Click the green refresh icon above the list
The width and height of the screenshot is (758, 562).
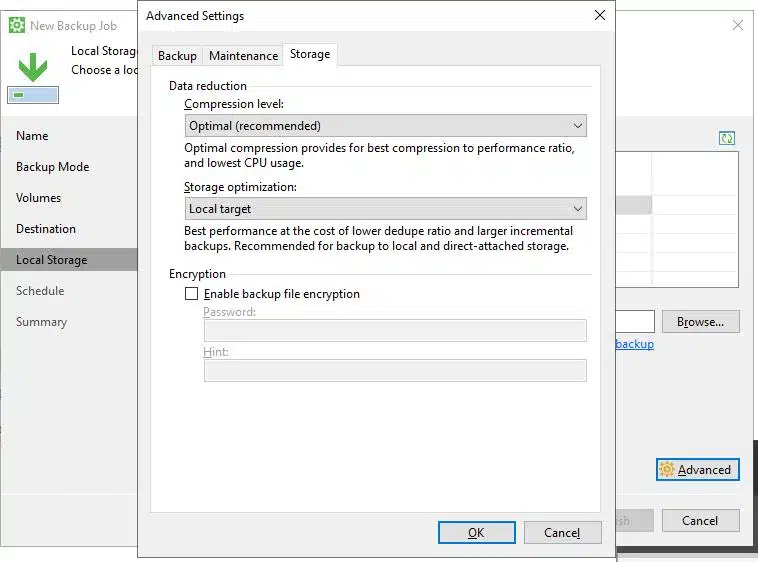point(727,138)
